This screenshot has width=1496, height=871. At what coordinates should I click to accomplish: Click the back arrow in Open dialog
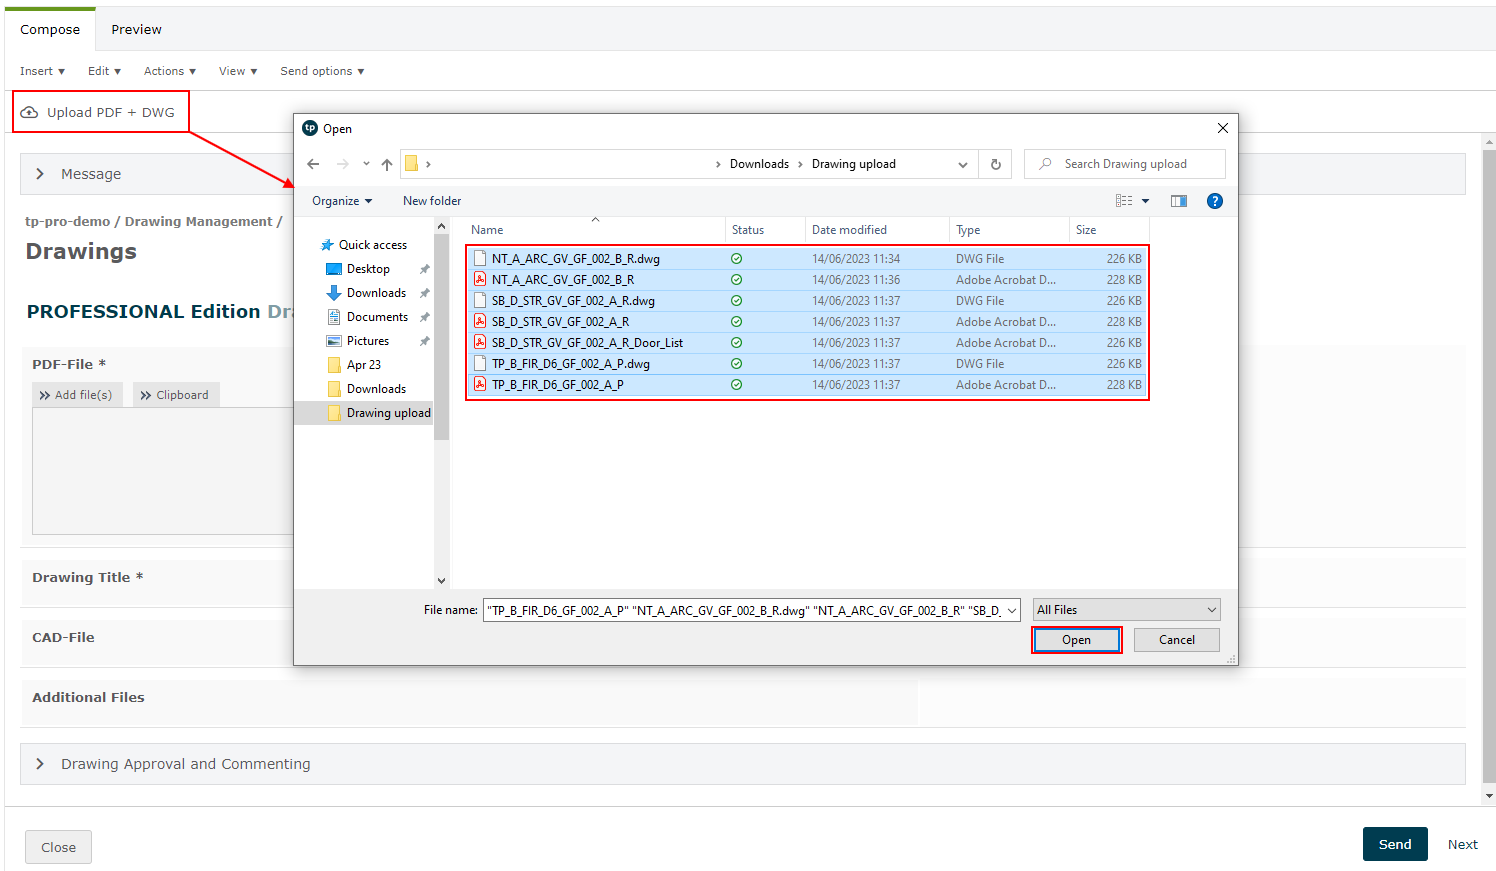click(313, 164)
